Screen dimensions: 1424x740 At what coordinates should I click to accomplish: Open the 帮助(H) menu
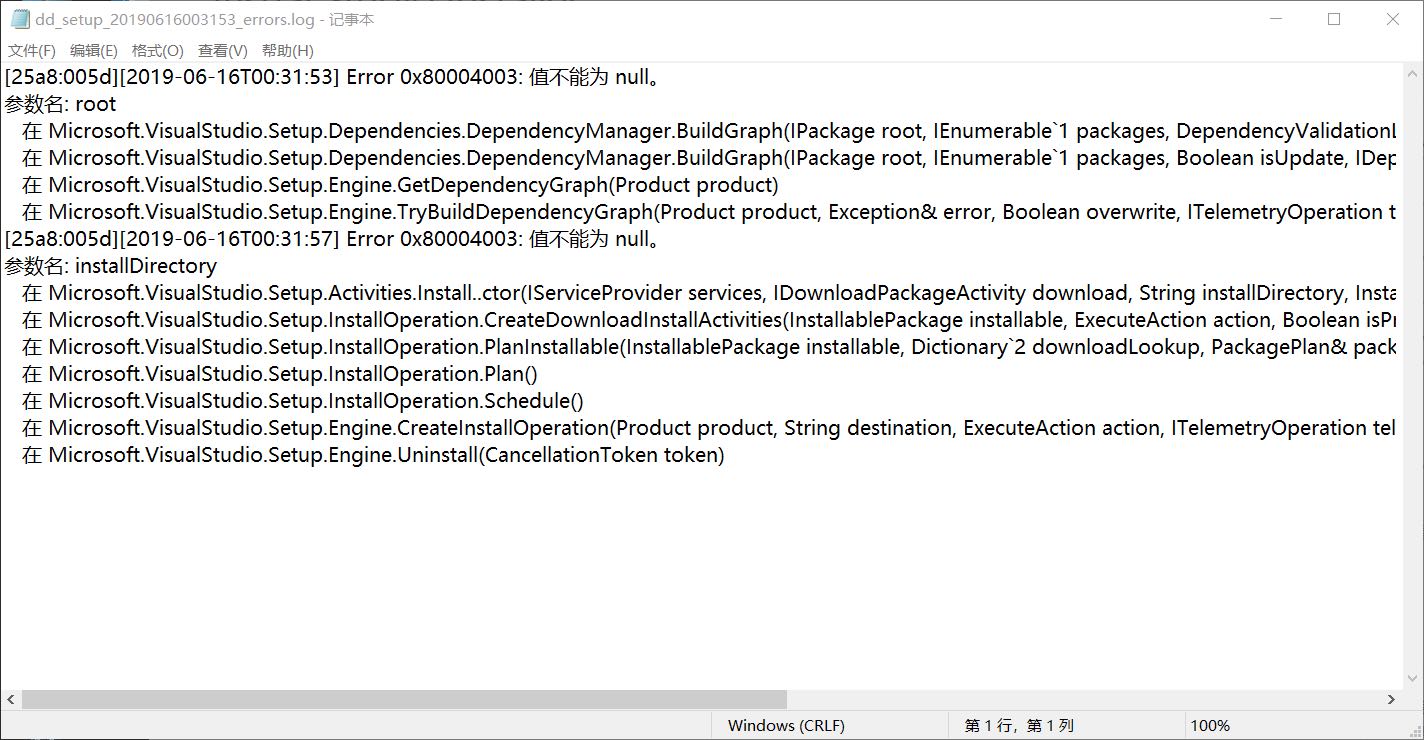tap(288, 50)
